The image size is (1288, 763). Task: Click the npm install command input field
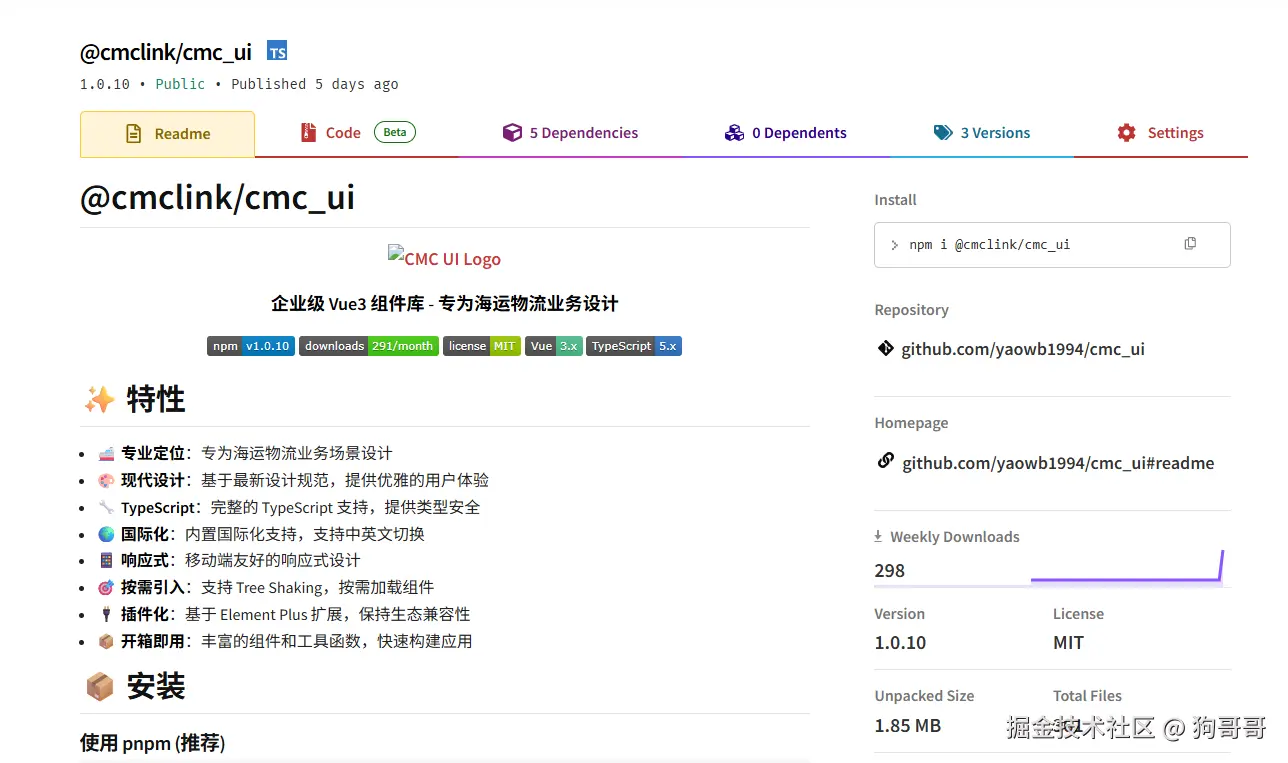(x=1030, y=244)
